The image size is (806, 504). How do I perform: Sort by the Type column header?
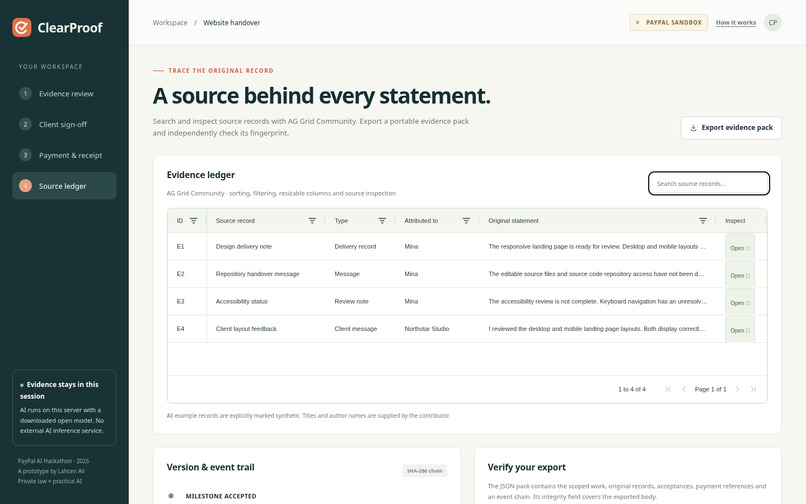[x=341, y=221]
